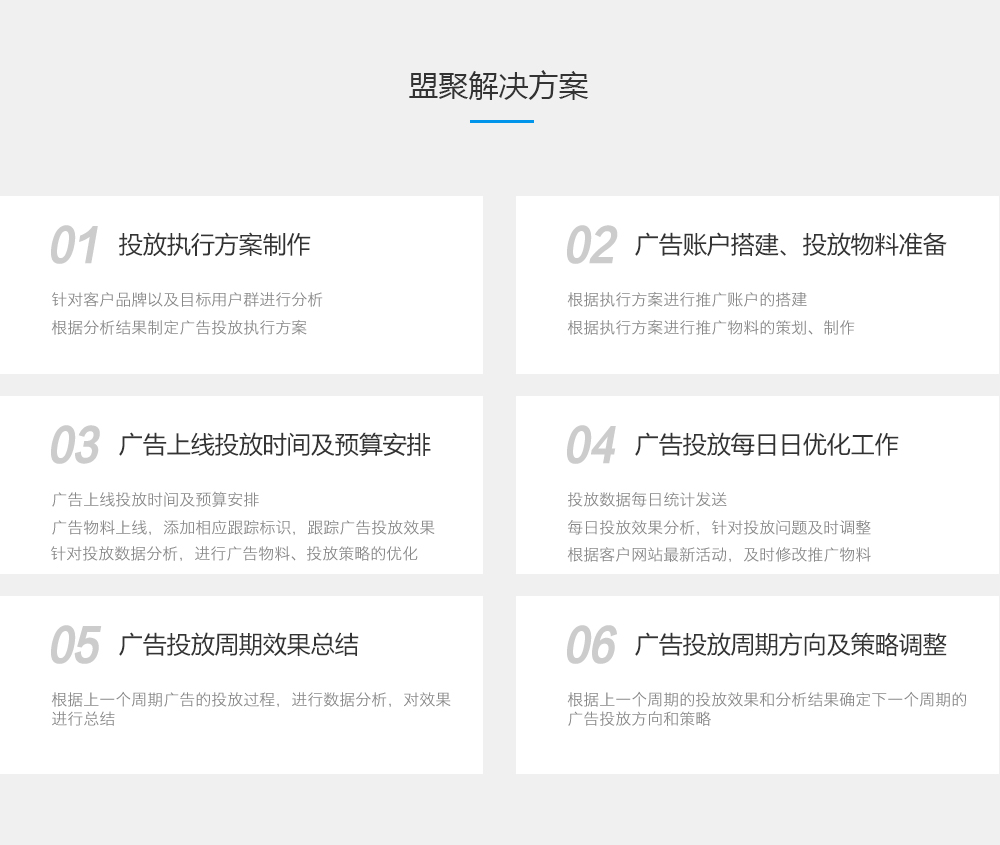Select the title 广告投放周期方向及策略调整
This screenshot has width=1000, height=845.
pyautogui.click(x=790, y=645)
